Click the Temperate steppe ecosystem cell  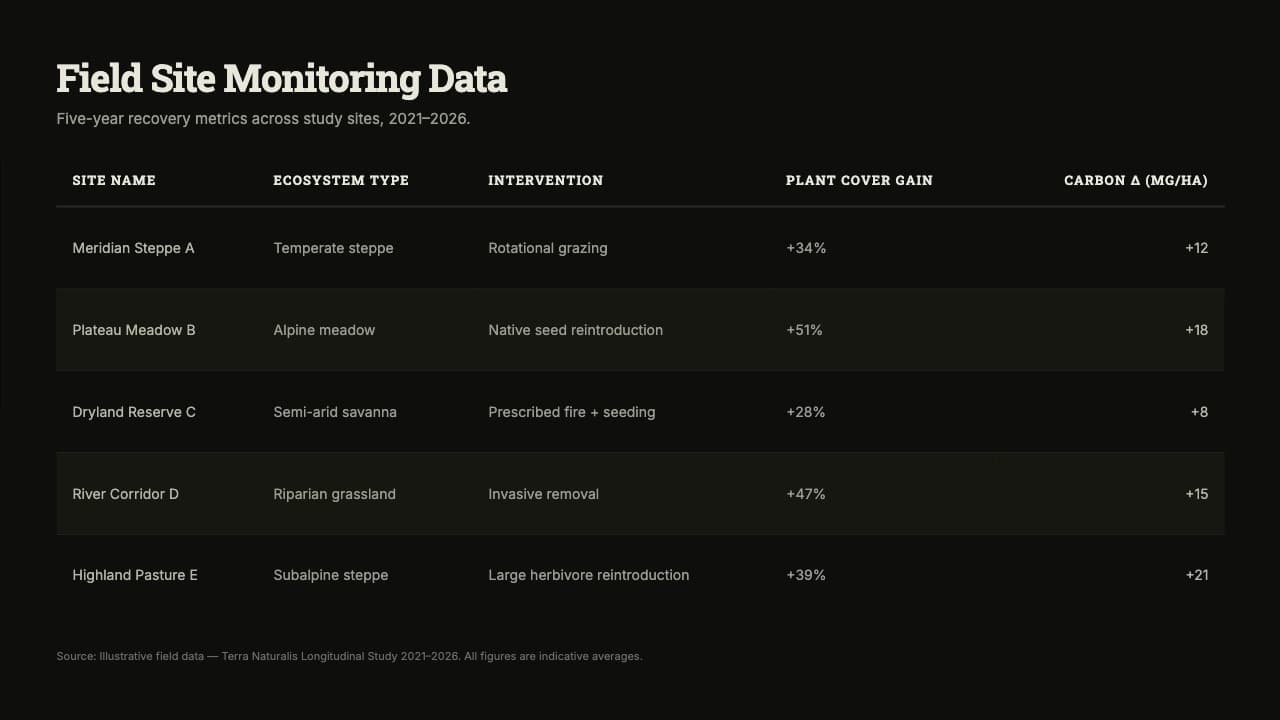[334, 248]
